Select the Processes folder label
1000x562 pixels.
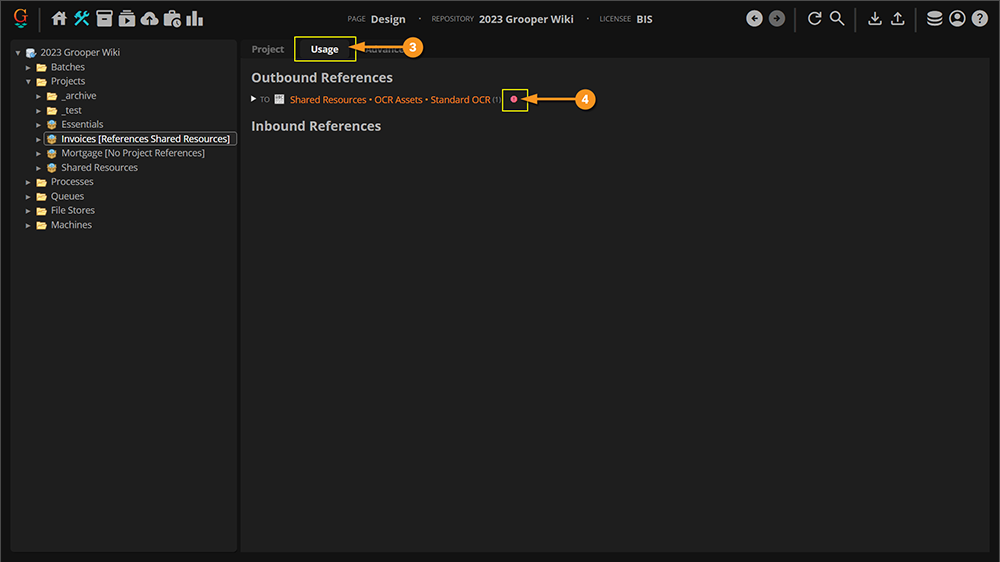coord(72,182)
